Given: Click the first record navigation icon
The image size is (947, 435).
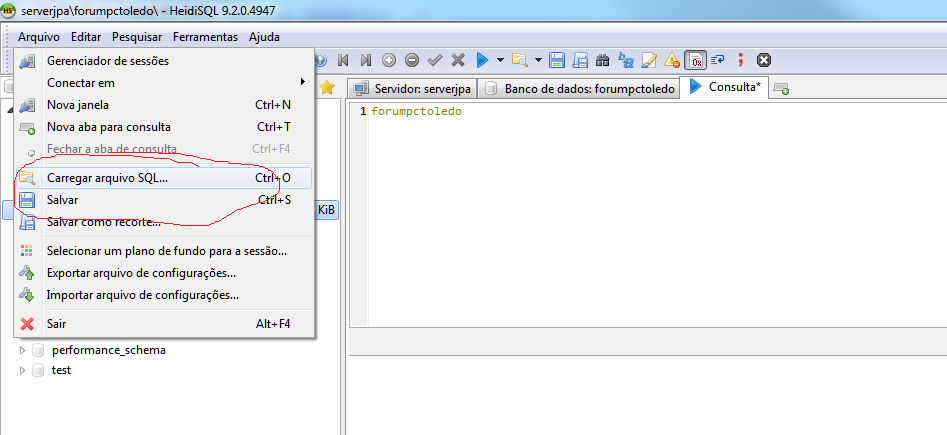Looking at the screenshot, I should (x=343, y=60).
